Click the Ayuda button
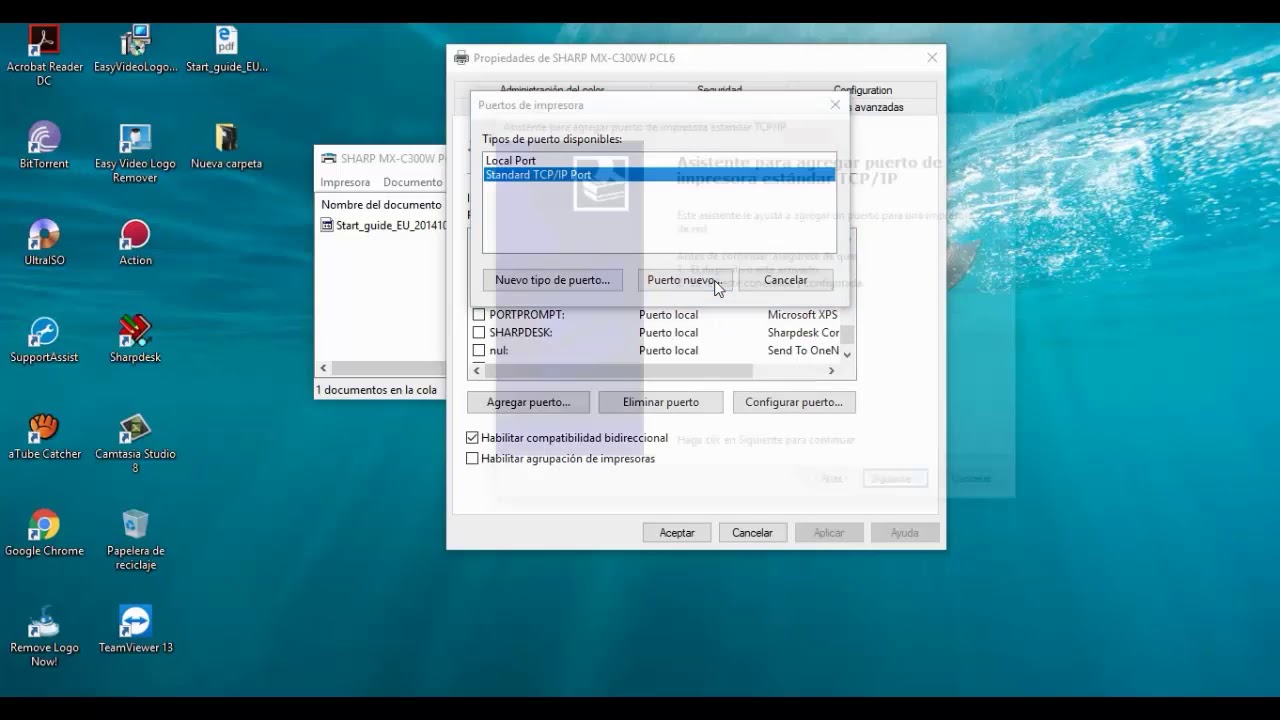This screenshot has width=1280, height=720. (x=905, y=533)
